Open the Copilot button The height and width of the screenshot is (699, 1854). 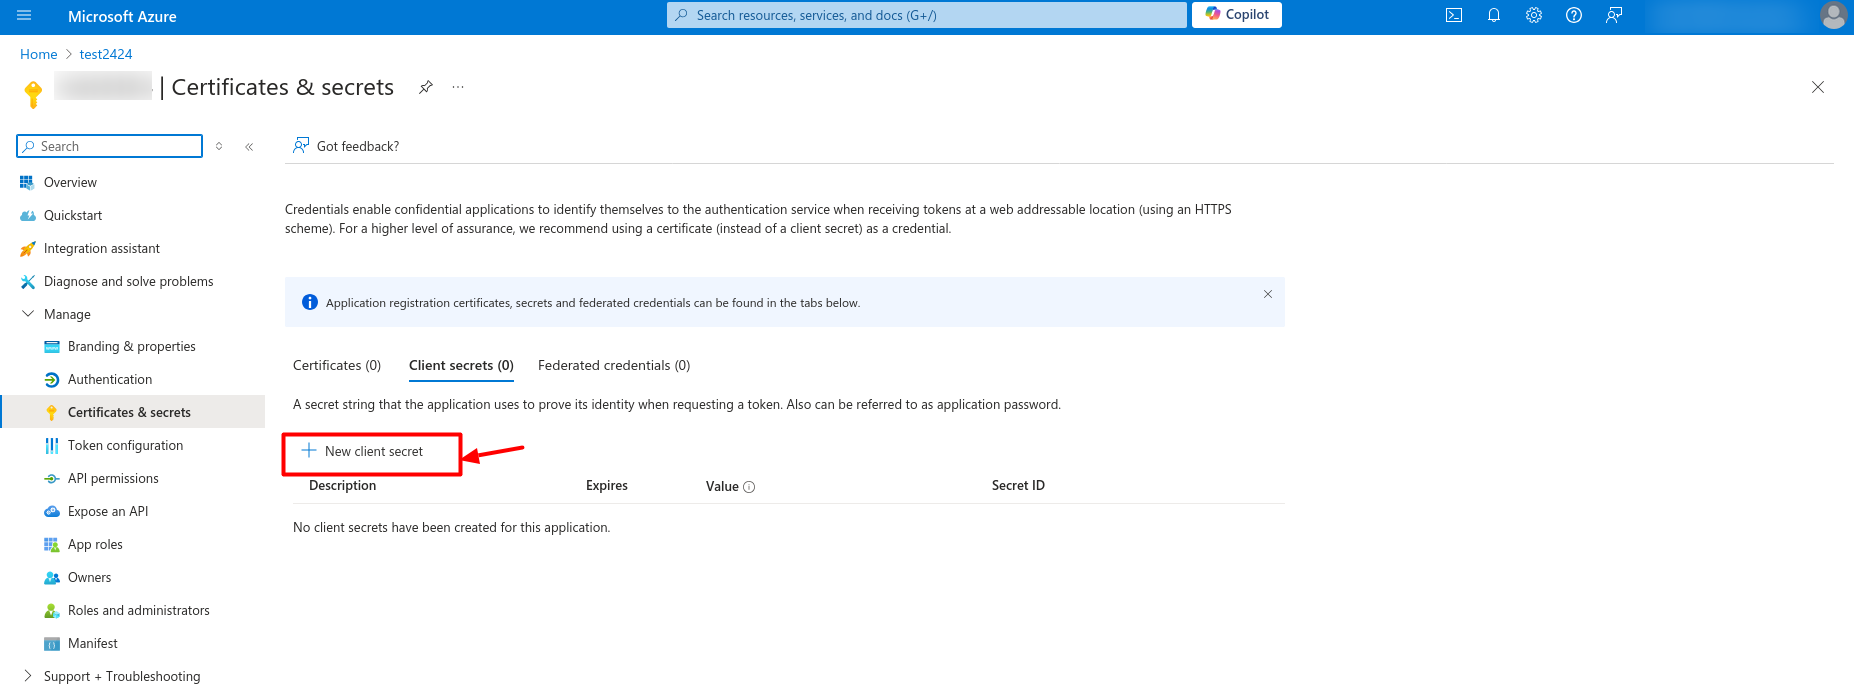1237,15
